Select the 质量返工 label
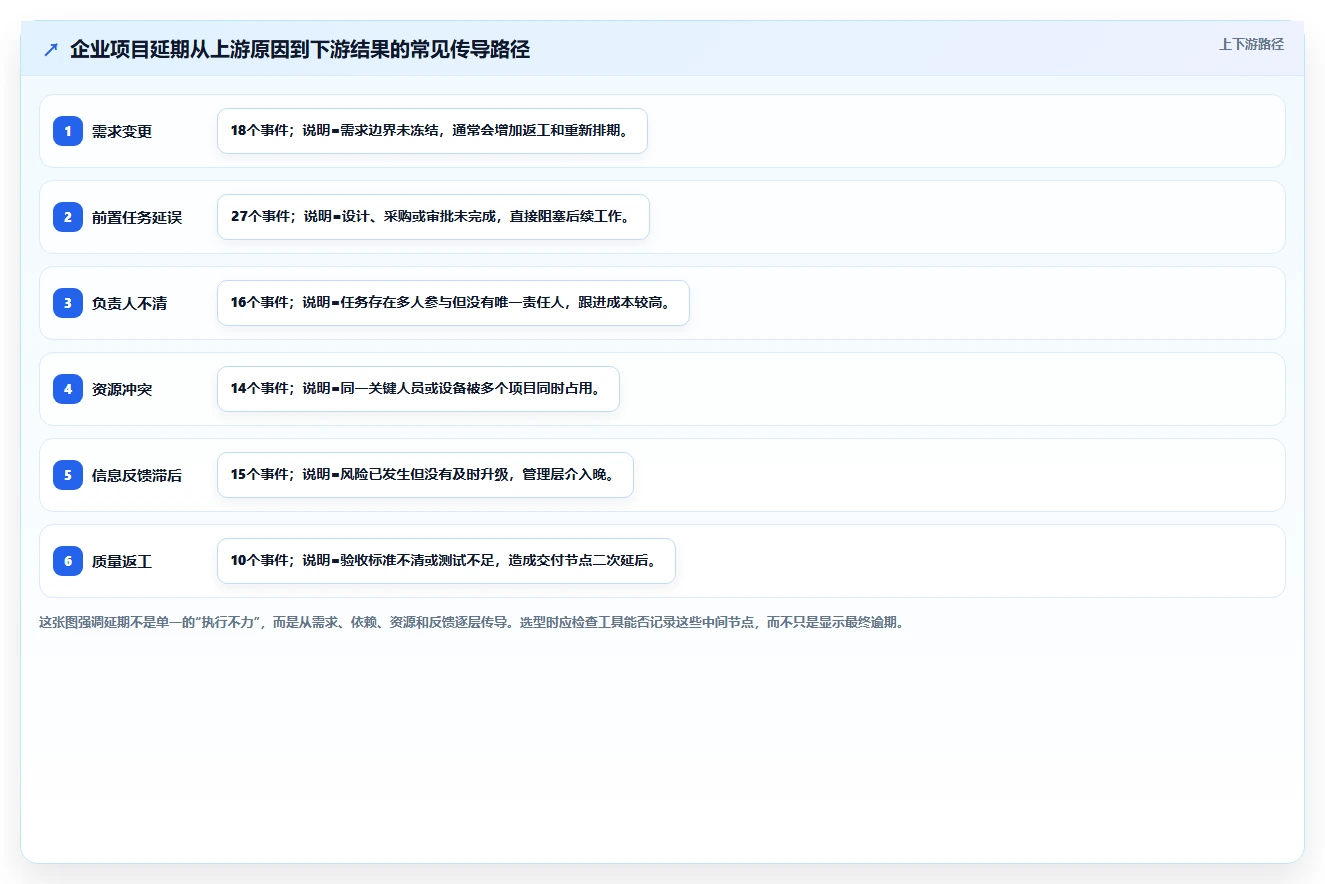The height and width of the screenshot is (884, 1325). [x=122, y=561]
